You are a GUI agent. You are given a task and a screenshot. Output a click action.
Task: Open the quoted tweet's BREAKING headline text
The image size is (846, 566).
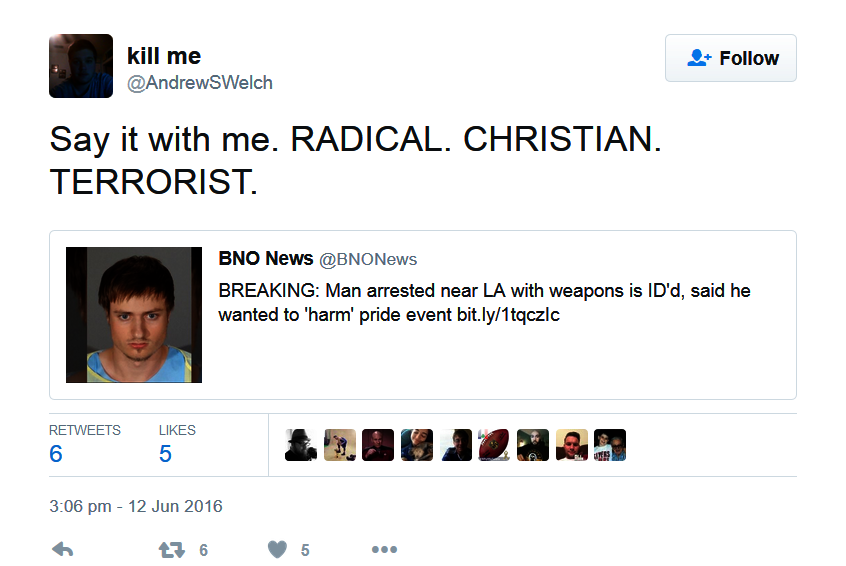pyautogui.click(x=484, y=302)
